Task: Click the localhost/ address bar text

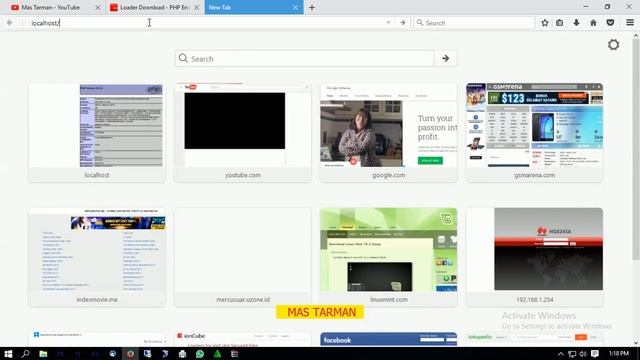Action: point(46,23)
